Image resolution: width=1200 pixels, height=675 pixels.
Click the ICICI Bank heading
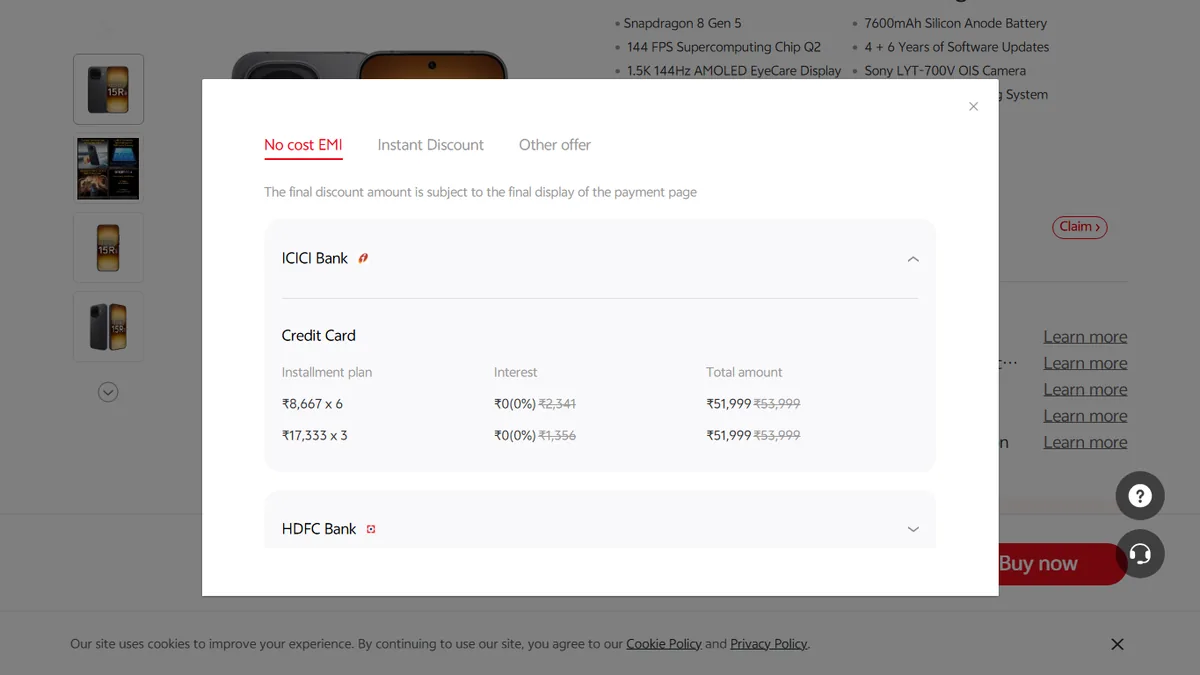[x=315, y=258]
